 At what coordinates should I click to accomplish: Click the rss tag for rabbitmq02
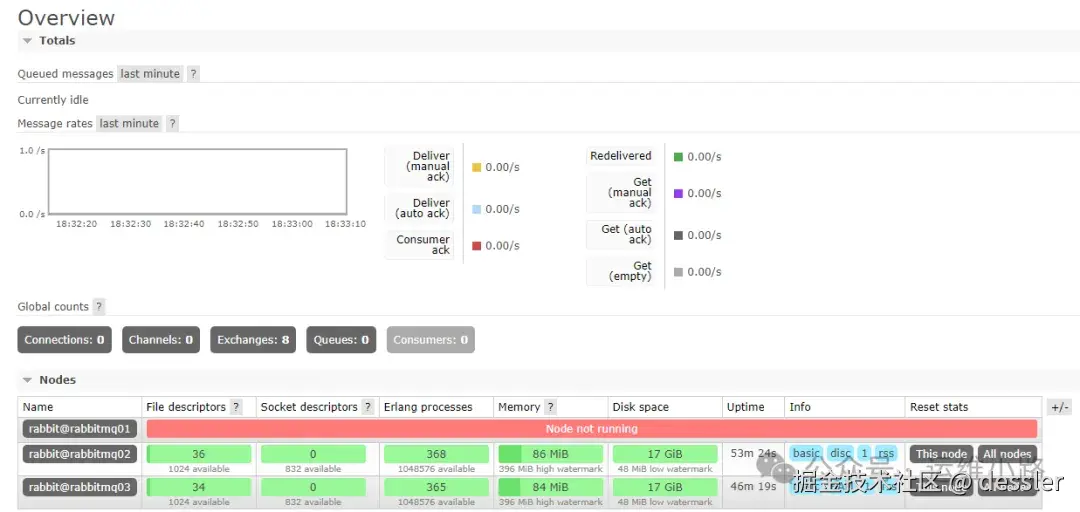point(886,453)
